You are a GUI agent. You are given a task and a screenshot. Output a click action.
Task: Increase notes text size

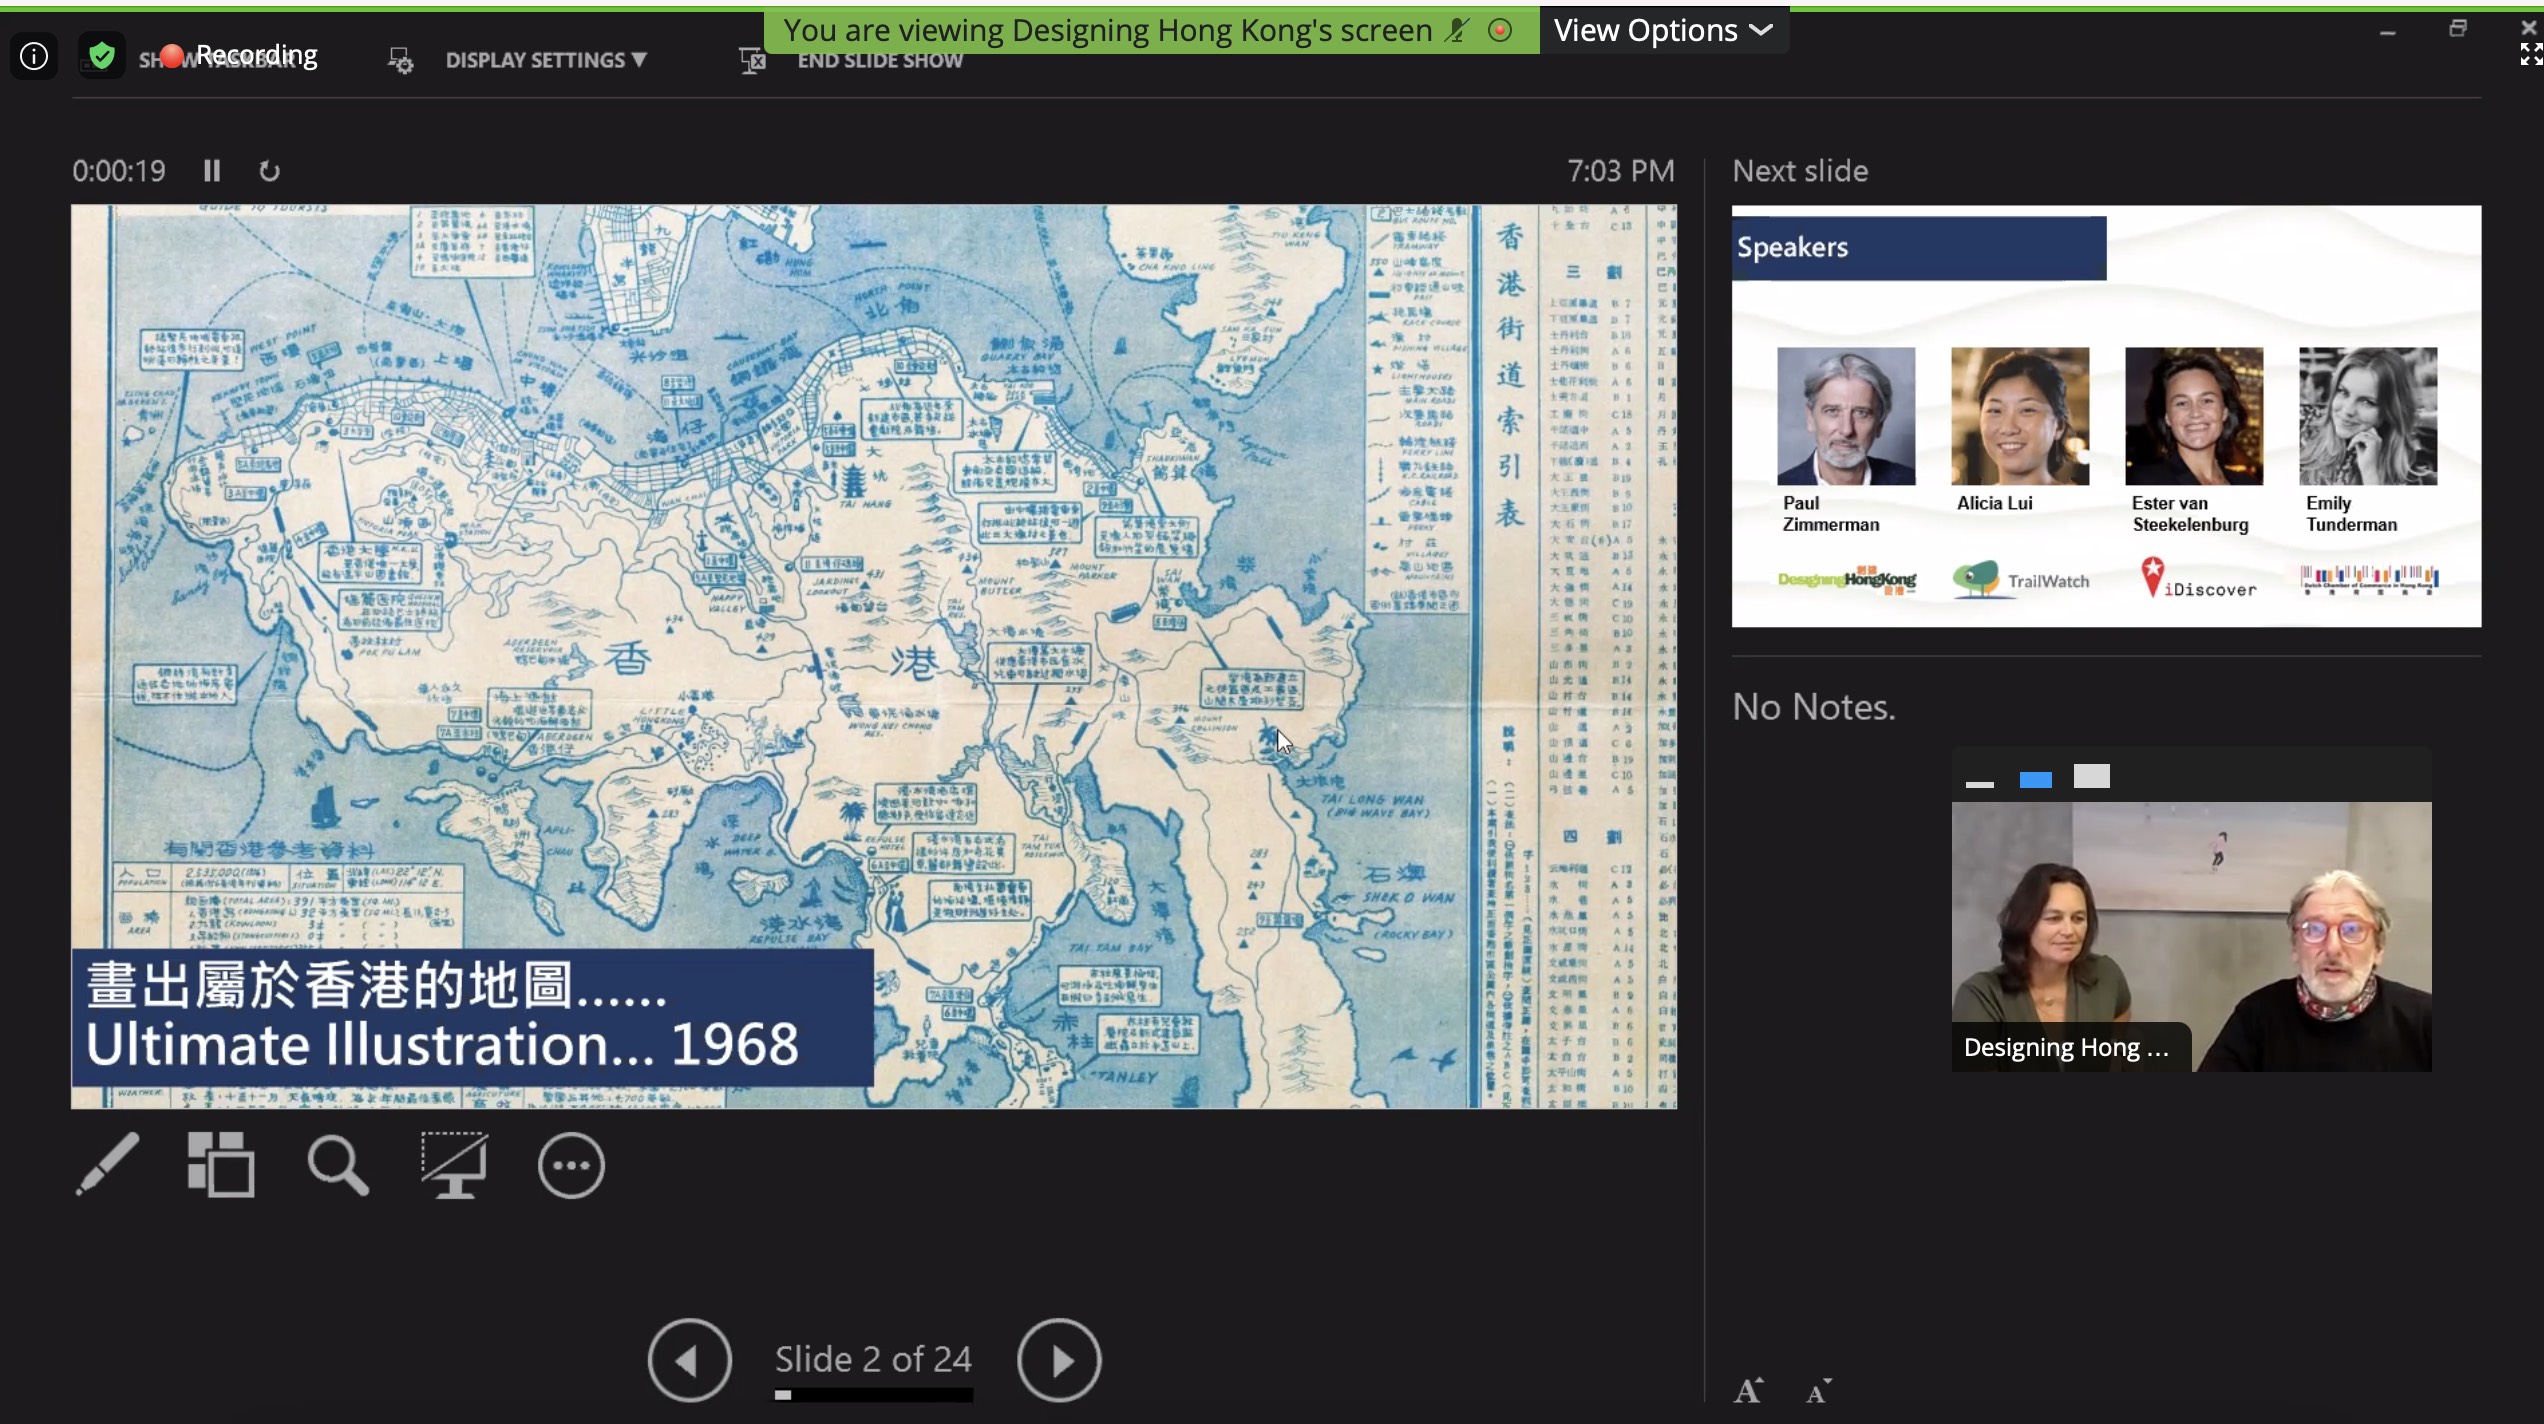1749,1391
